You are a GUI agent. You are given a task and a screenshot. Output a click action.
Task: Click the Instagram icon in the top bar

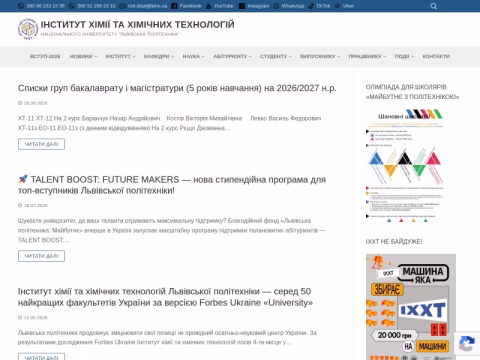[242, 6]
